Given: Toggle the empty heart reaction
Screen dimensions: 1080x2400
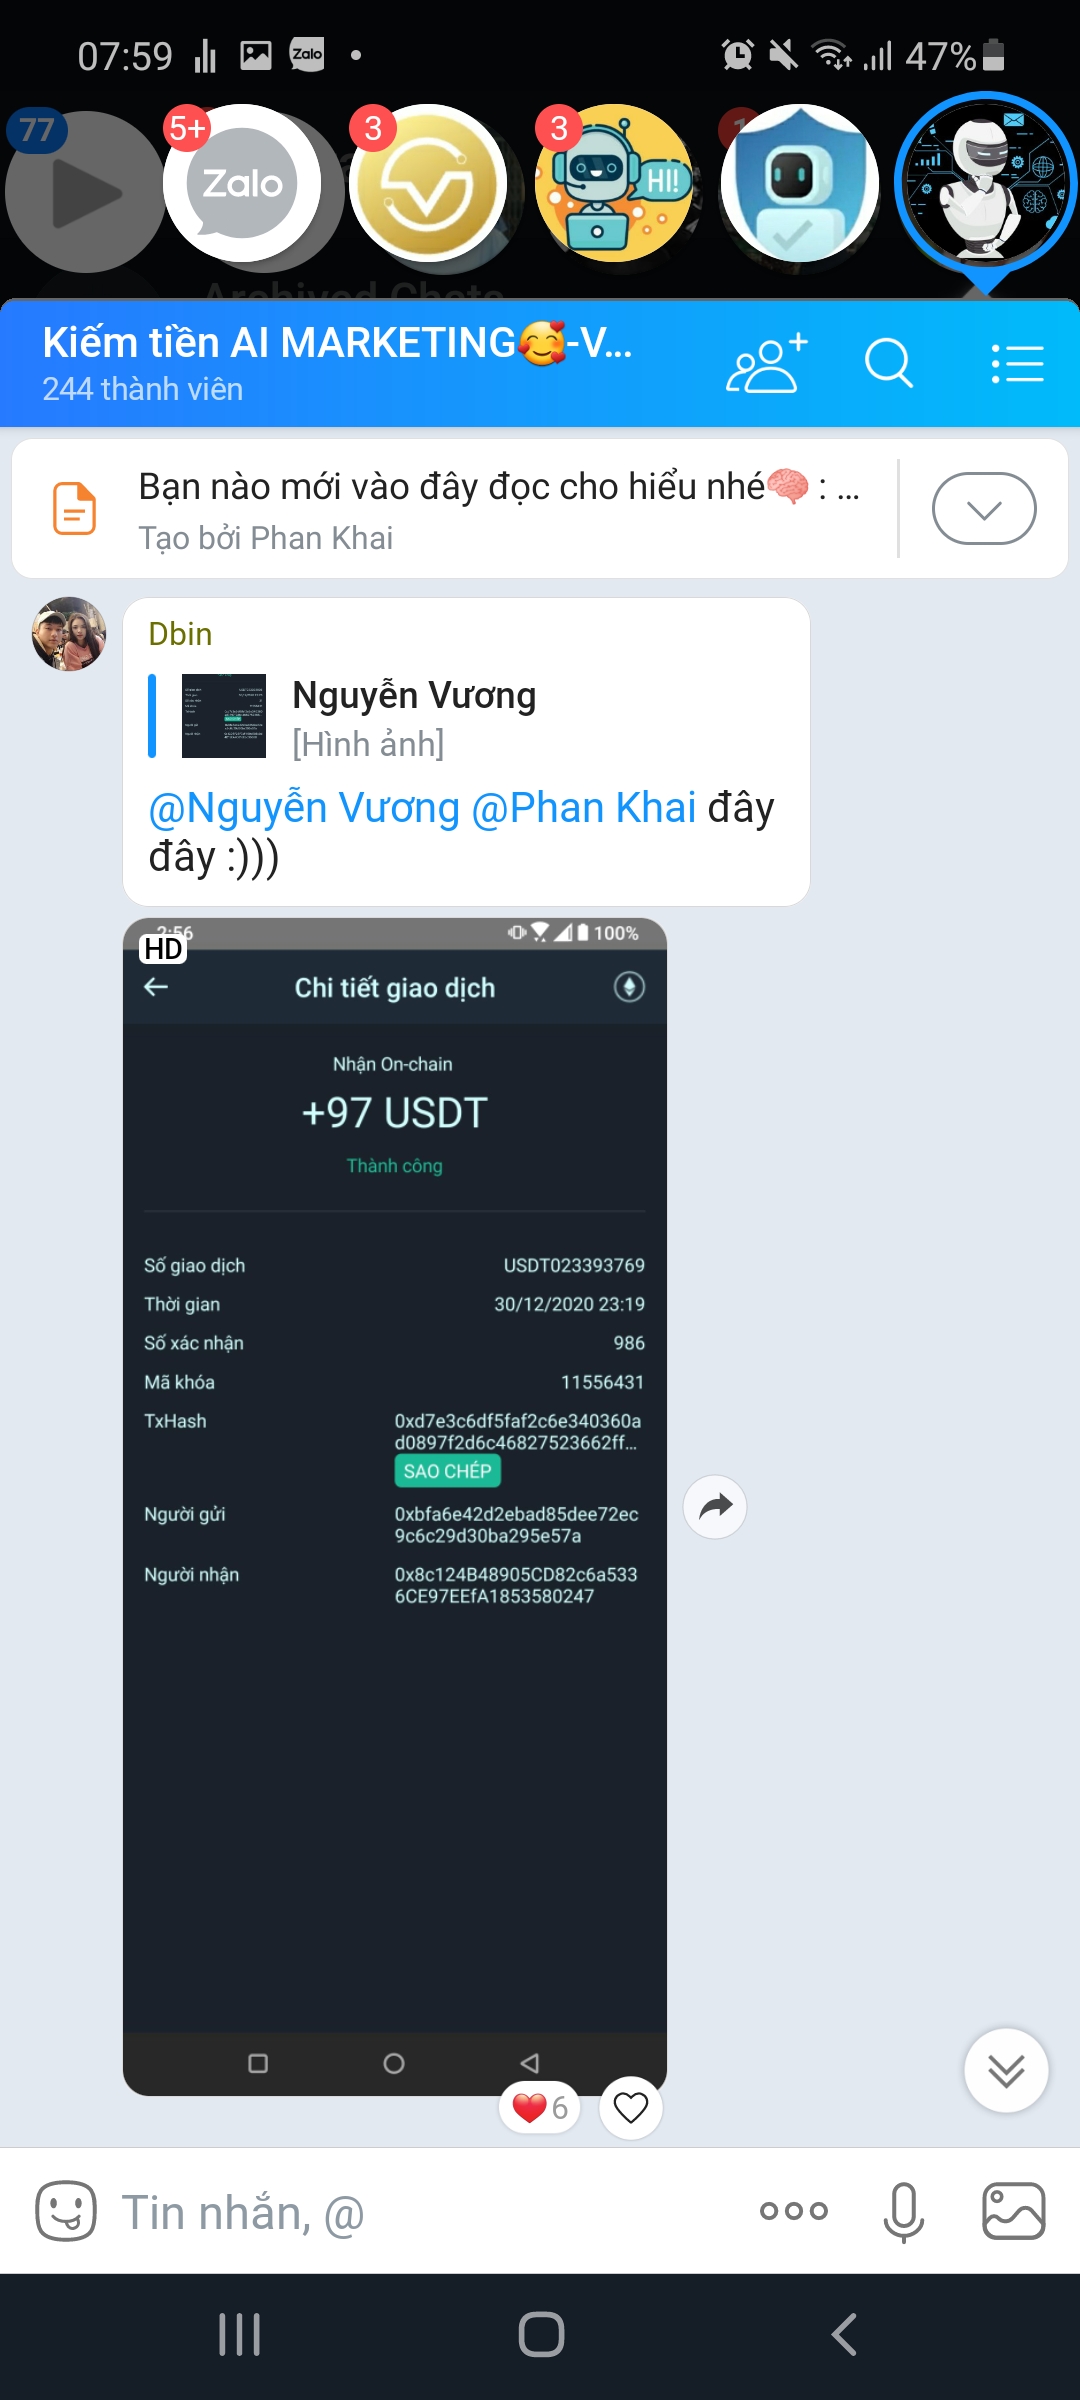Looking at the screenshot, I should click(x=631, y=2107).
